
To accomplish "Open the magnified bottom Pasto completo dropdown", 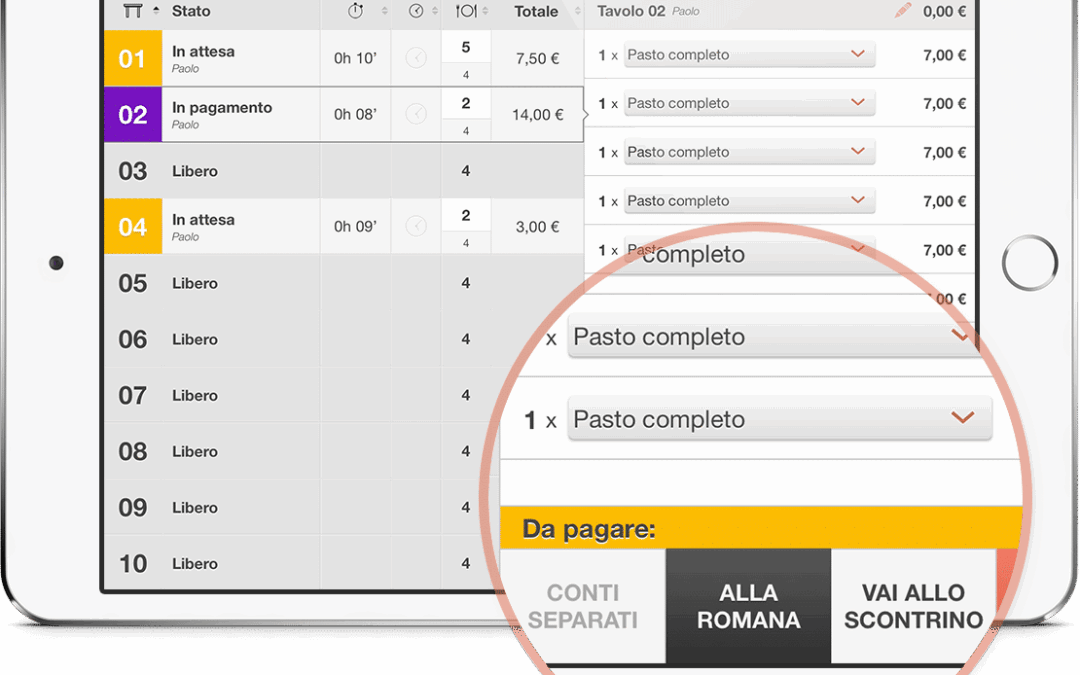I will 779,420.
